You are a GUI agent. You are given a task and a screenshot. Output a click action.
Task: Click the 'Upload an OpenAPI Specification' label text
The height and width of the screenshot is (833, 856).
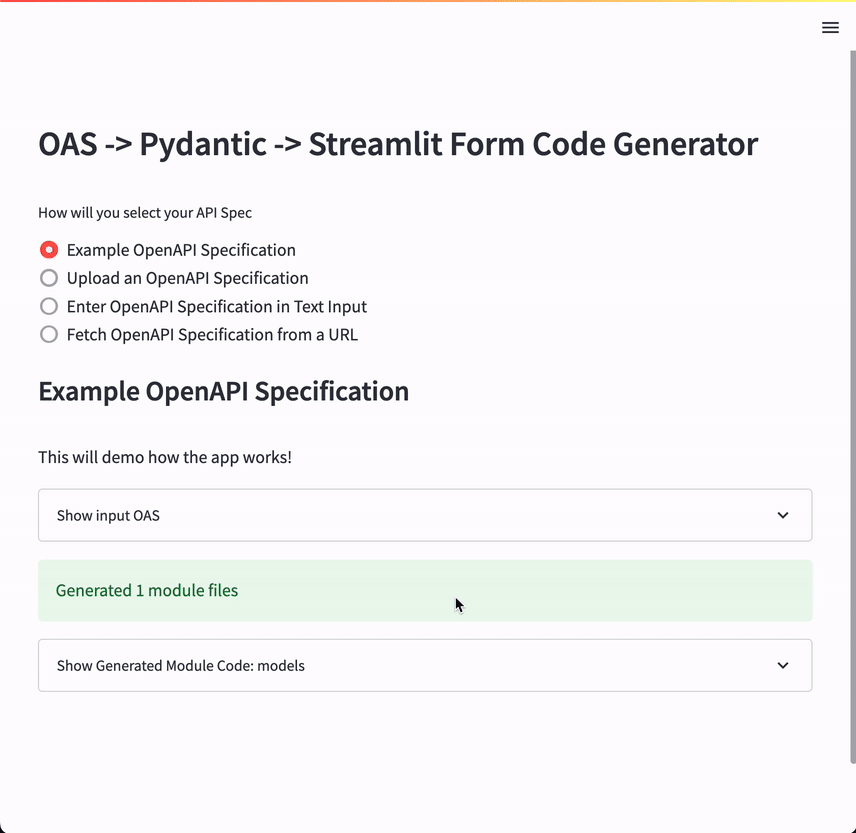click(x=187, y=278)
